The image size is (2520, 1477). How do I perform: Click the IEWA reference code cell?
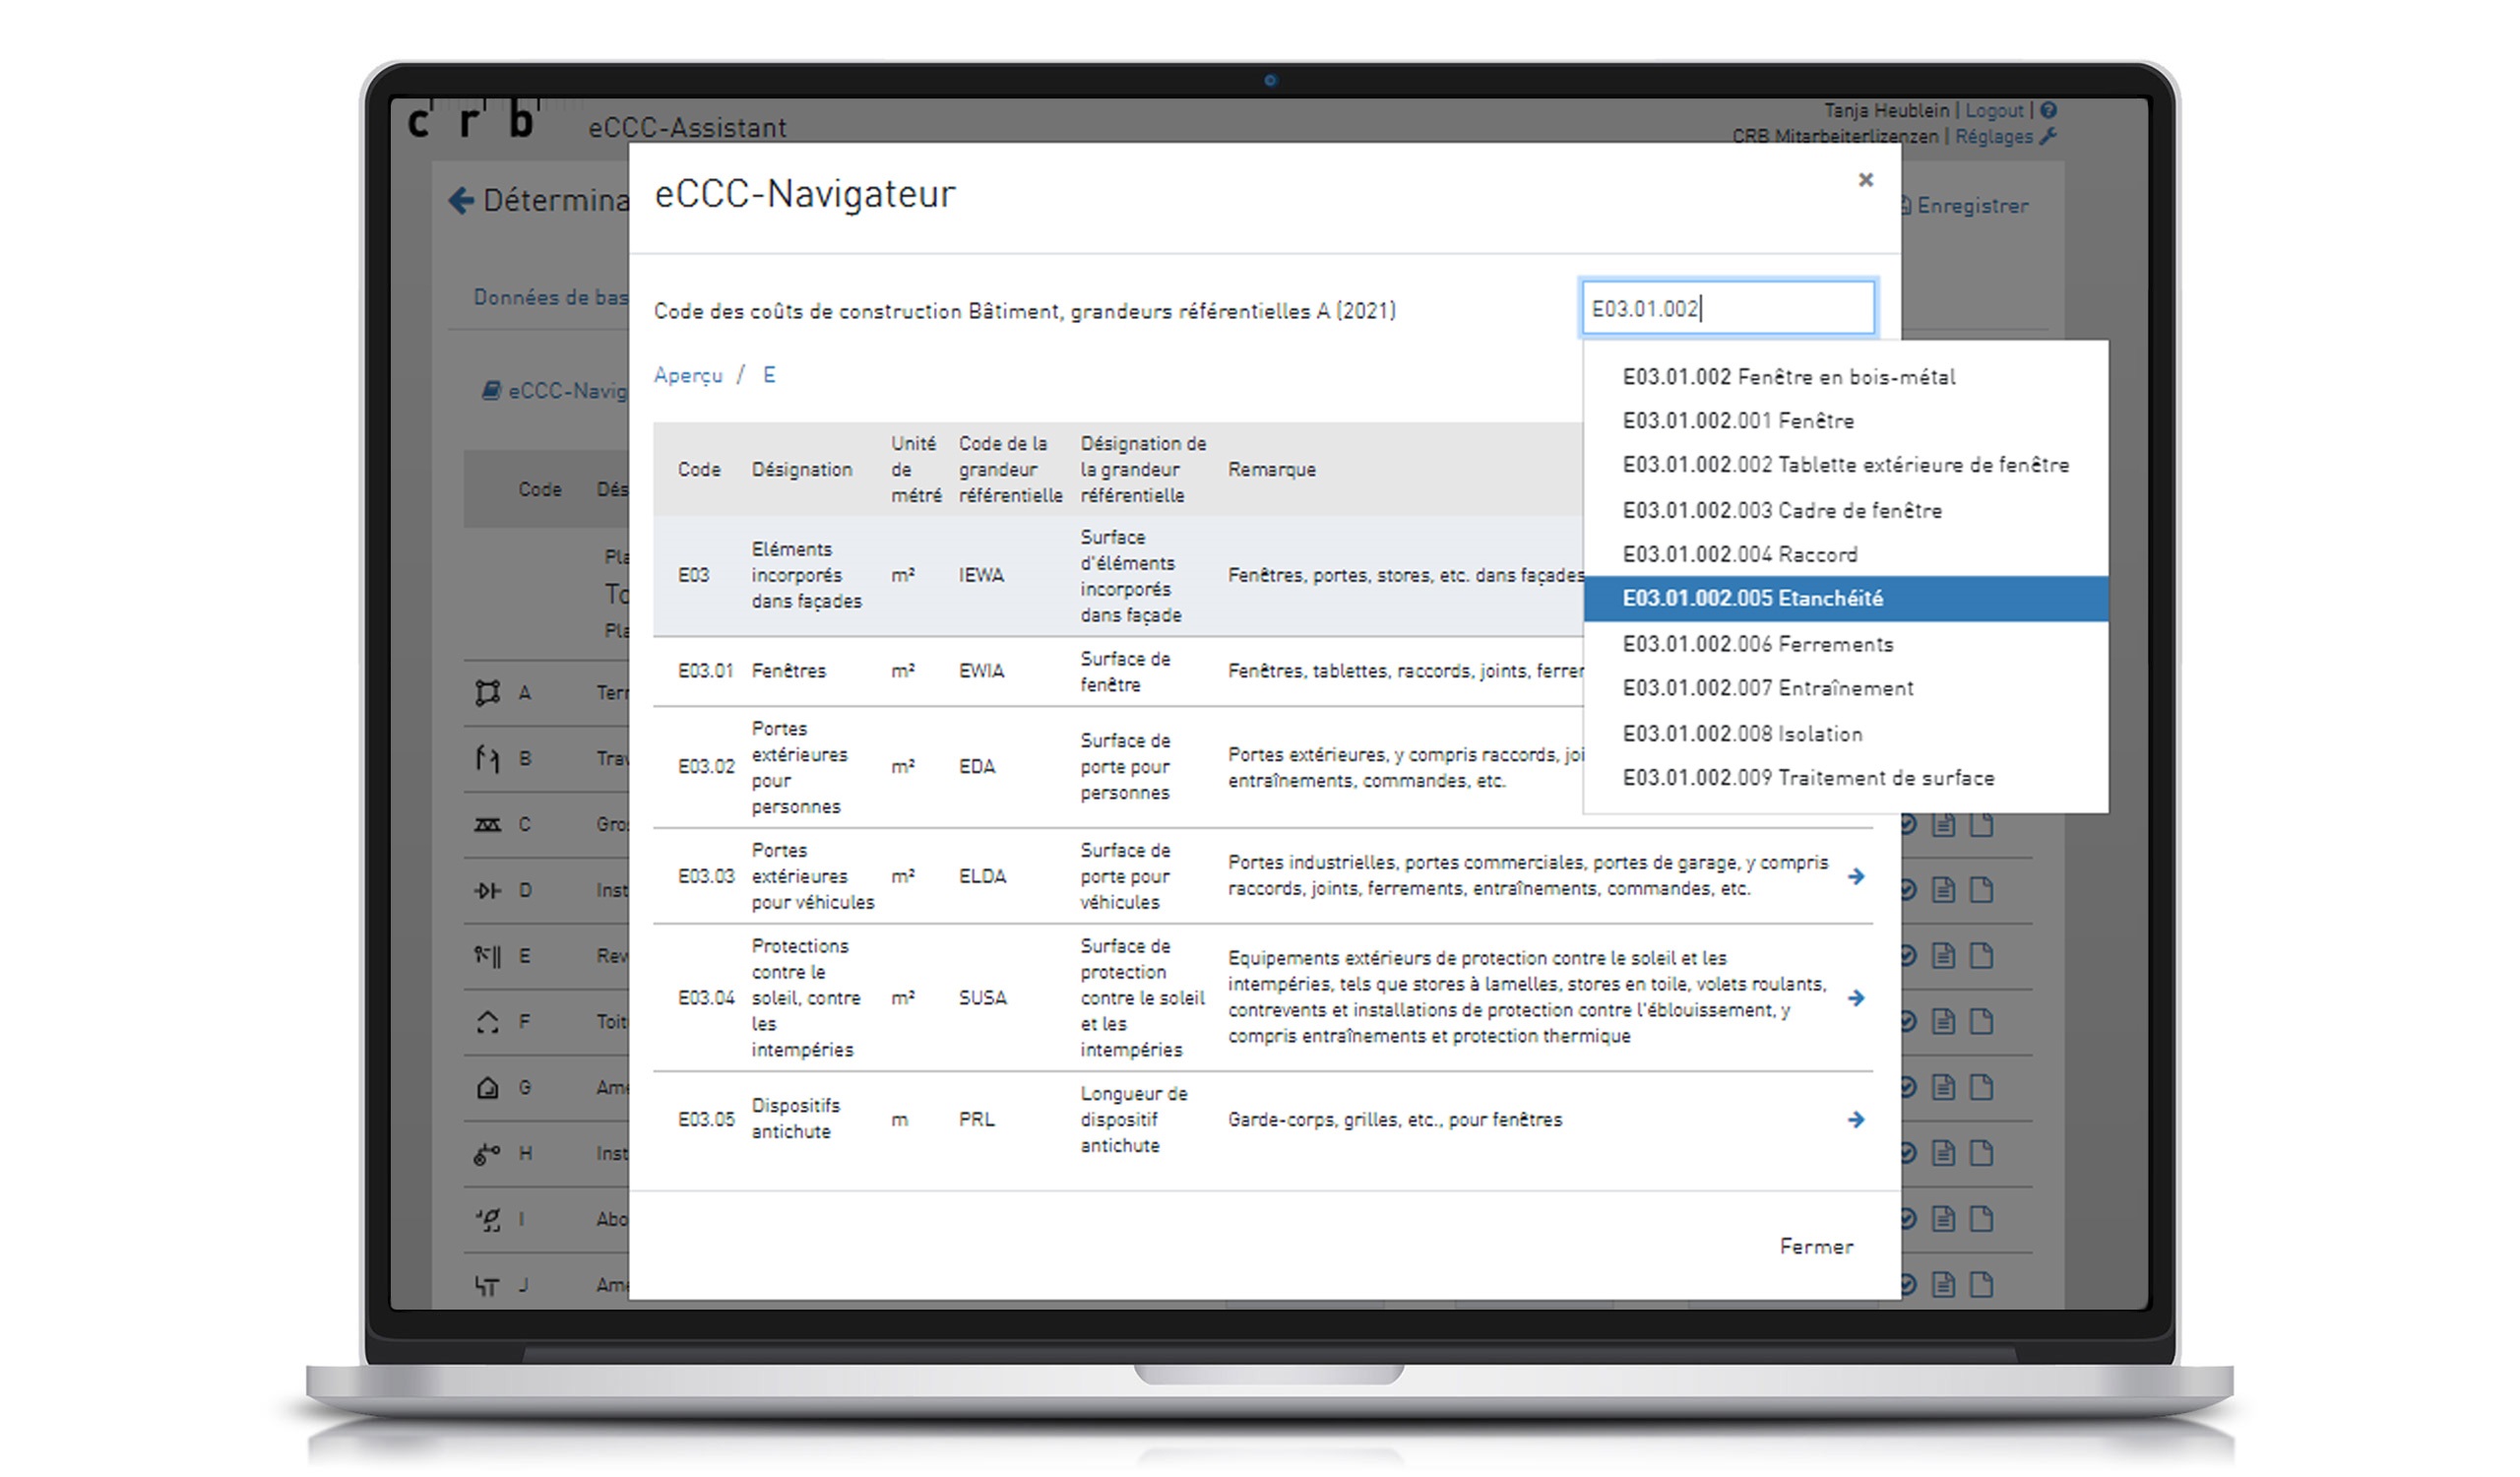pos(981,576)
